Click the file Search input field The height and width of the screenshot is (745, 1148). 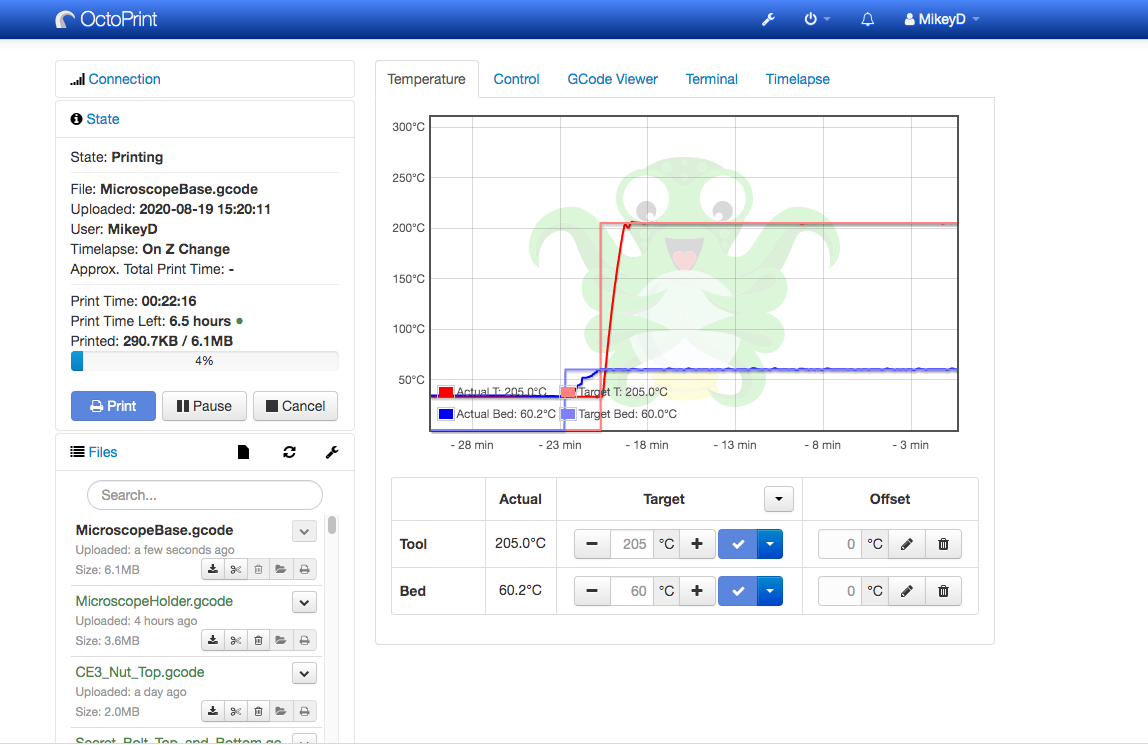click(205, 495)
